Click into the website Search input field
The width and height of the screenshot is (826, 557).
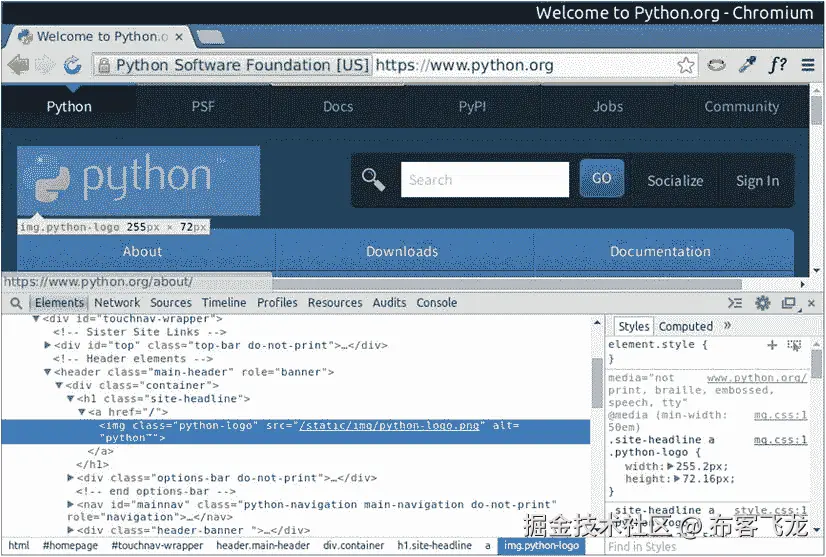[x=485, y=180]
